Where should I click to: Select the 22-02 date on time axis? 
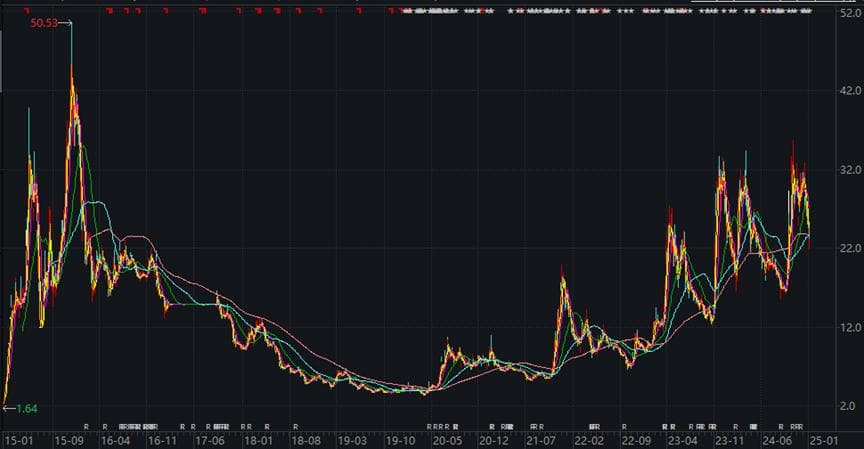click(x=588, y=440)
